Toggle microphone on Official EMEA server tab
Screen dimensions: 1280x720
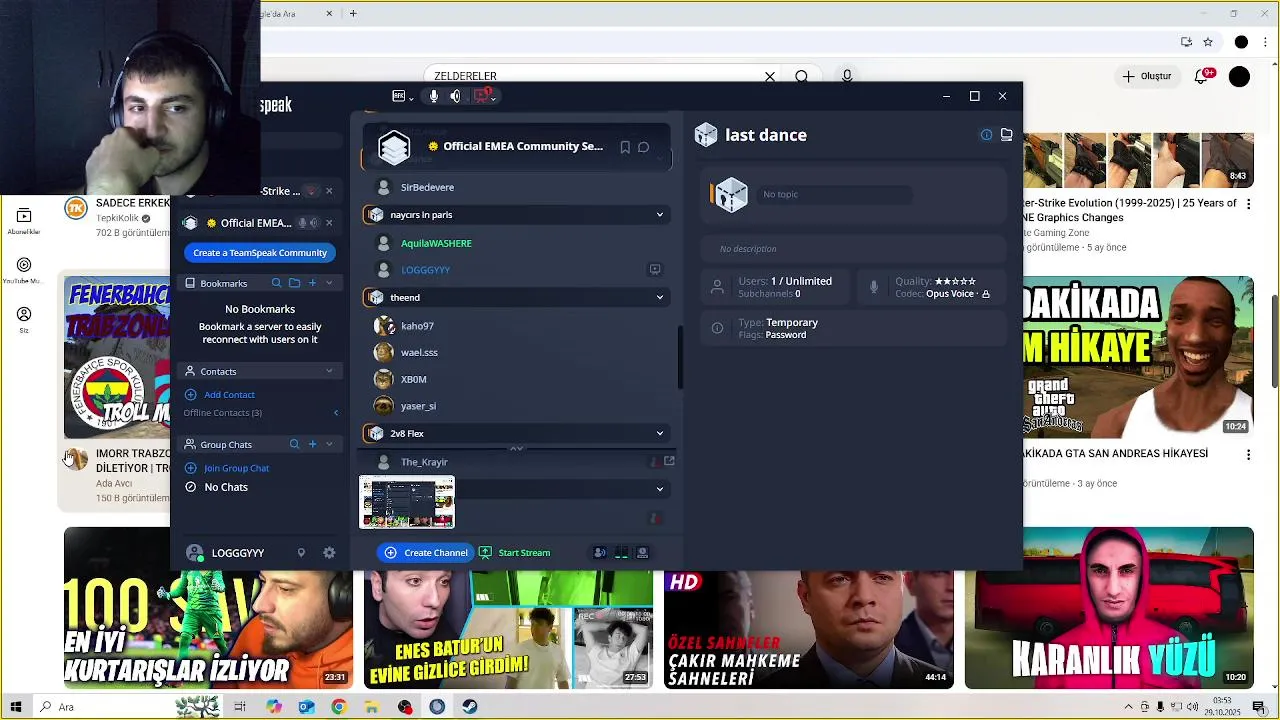[302, 223]
